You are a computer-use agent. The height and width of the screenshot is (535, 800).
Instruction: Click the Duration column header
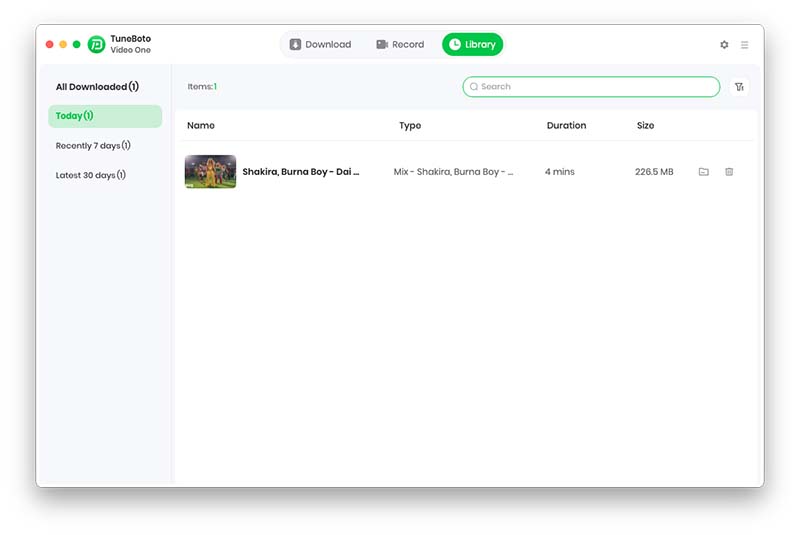tap(566, 125)
